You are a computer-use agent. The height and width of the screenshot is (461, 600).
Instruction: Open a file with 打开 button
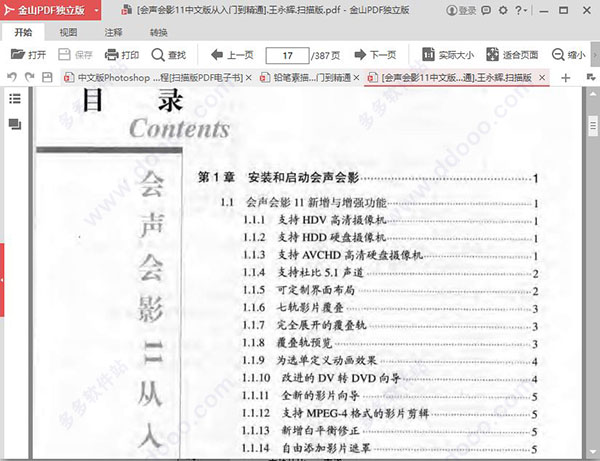click(x=28, y=55)
